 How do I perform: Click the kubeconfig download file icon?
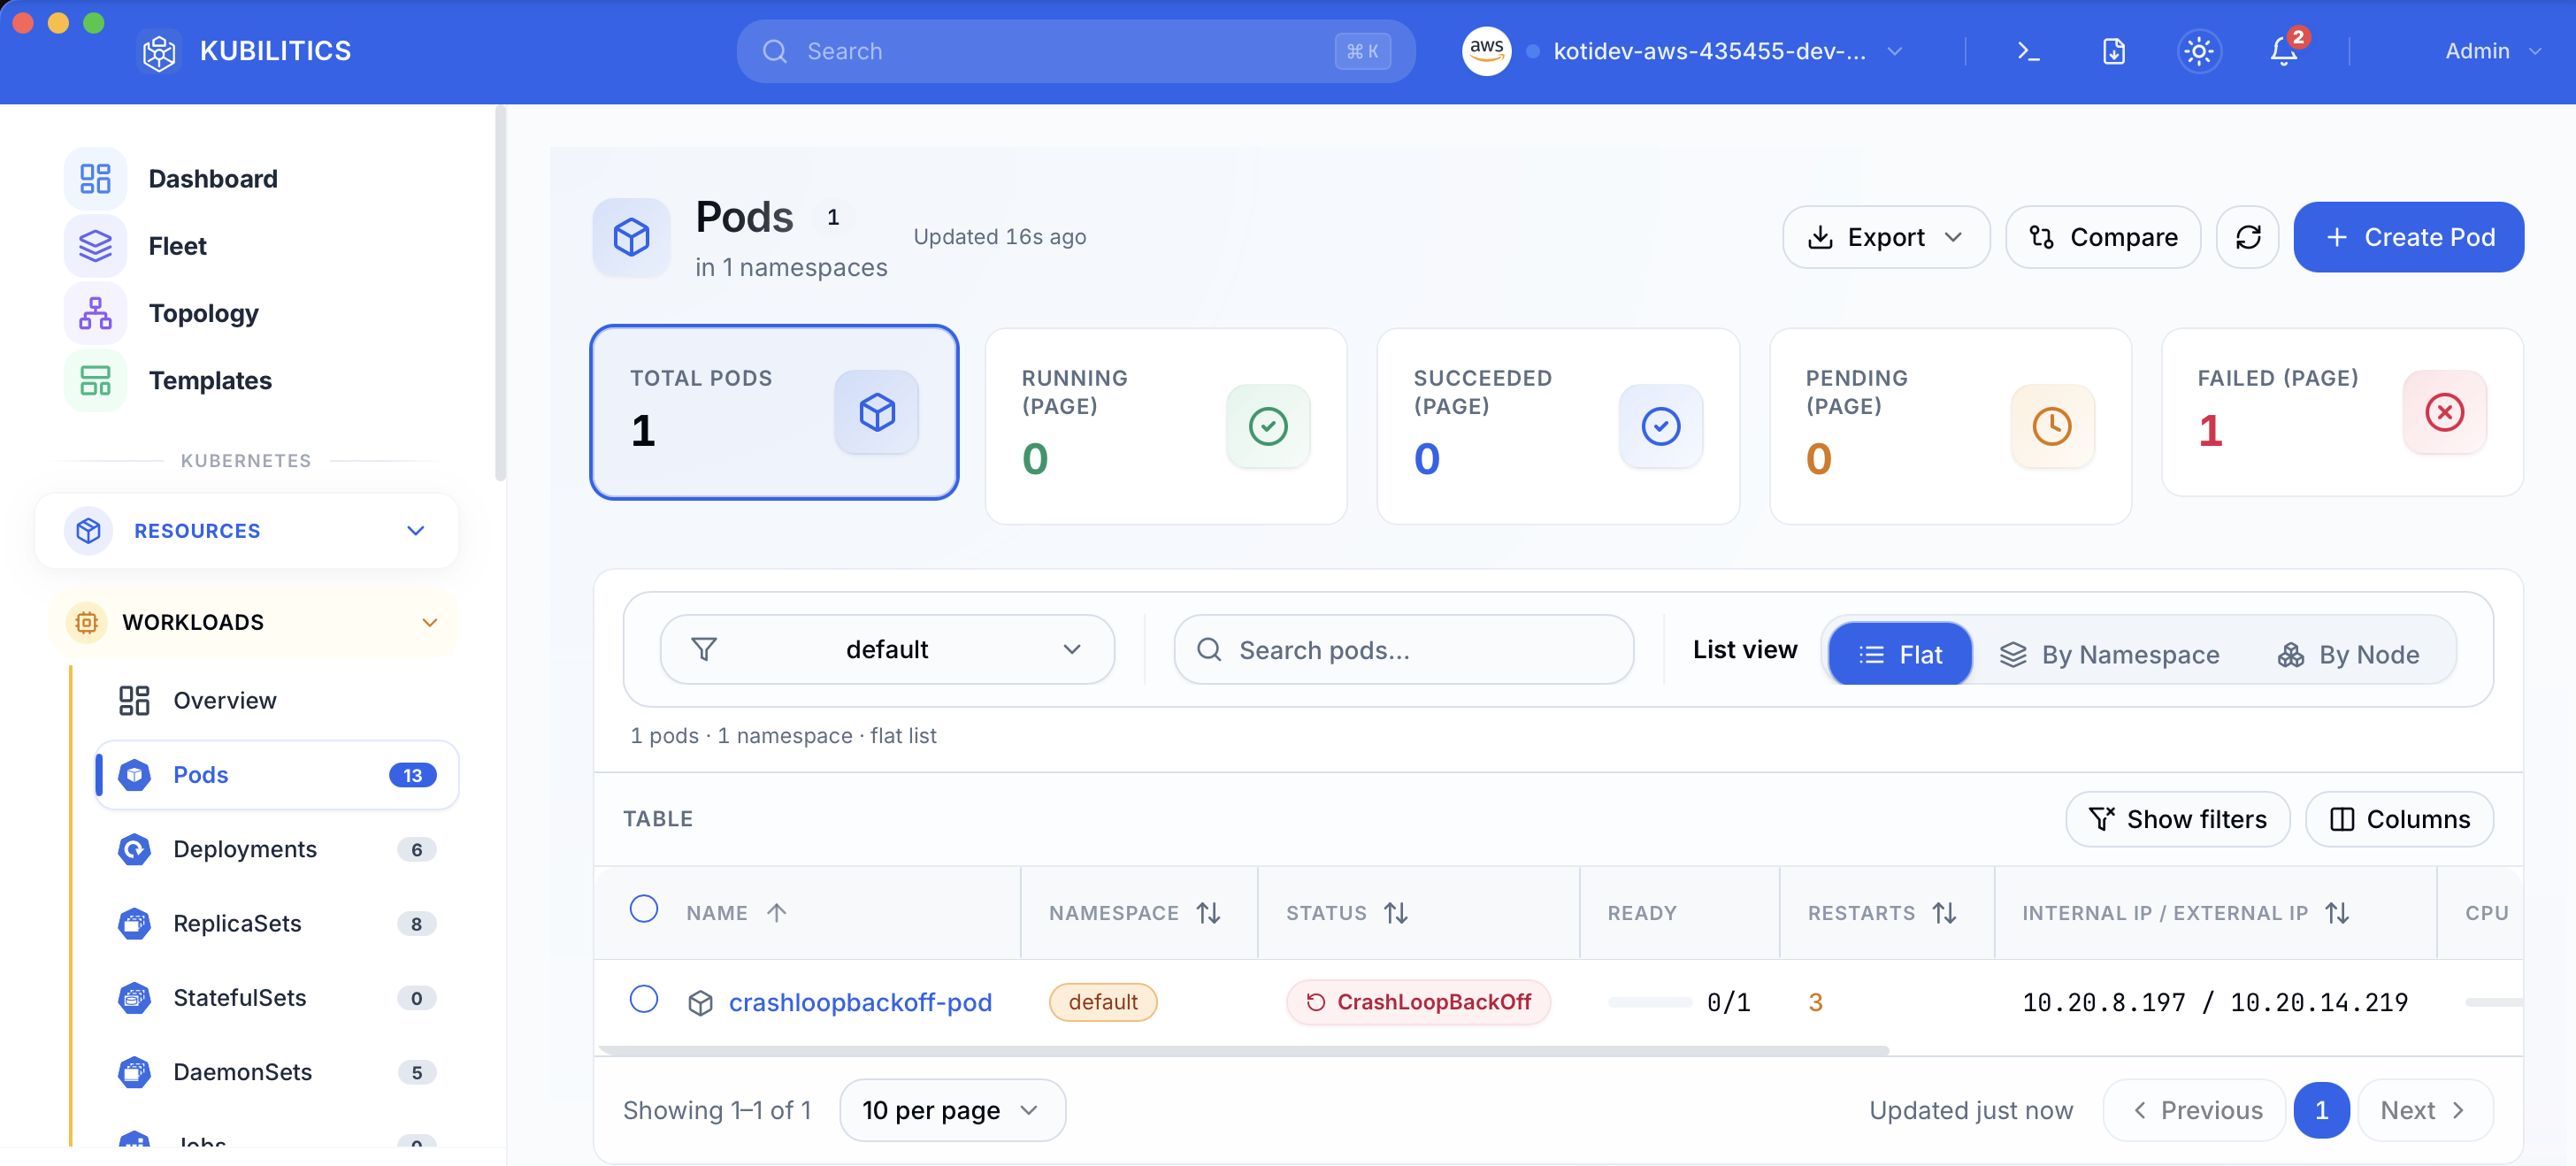2113,51
